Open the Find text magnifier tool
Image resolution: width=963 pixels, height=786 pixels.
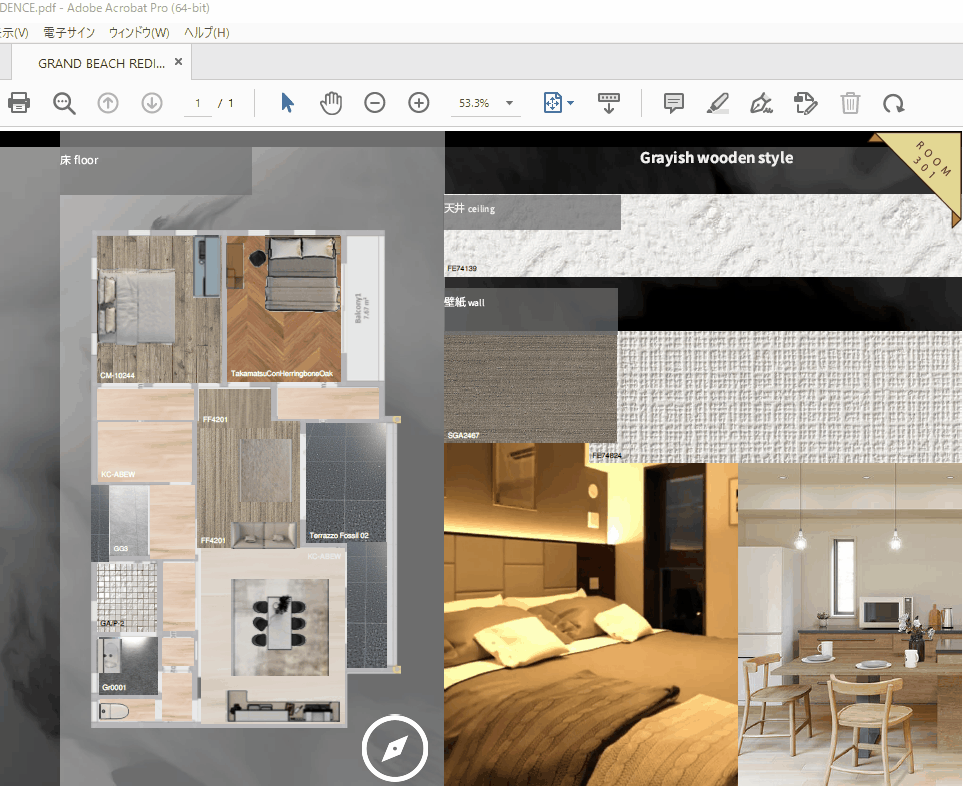point(65,103)
